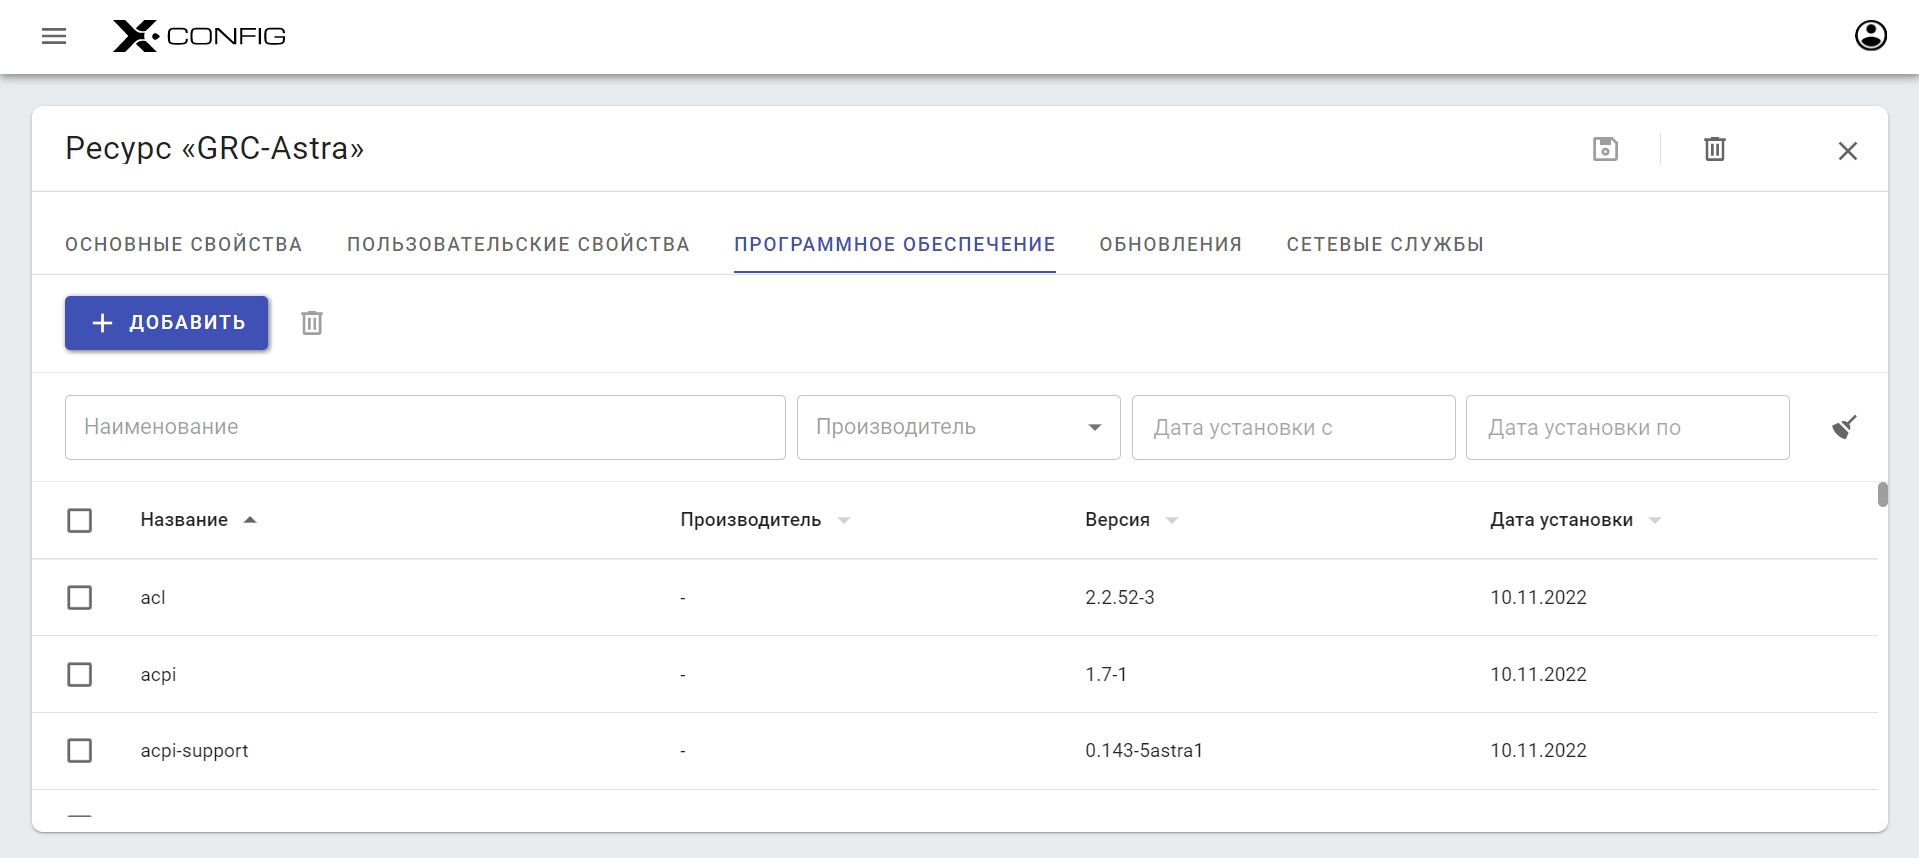Open sort arrow on Версия column

[1172, 521]
